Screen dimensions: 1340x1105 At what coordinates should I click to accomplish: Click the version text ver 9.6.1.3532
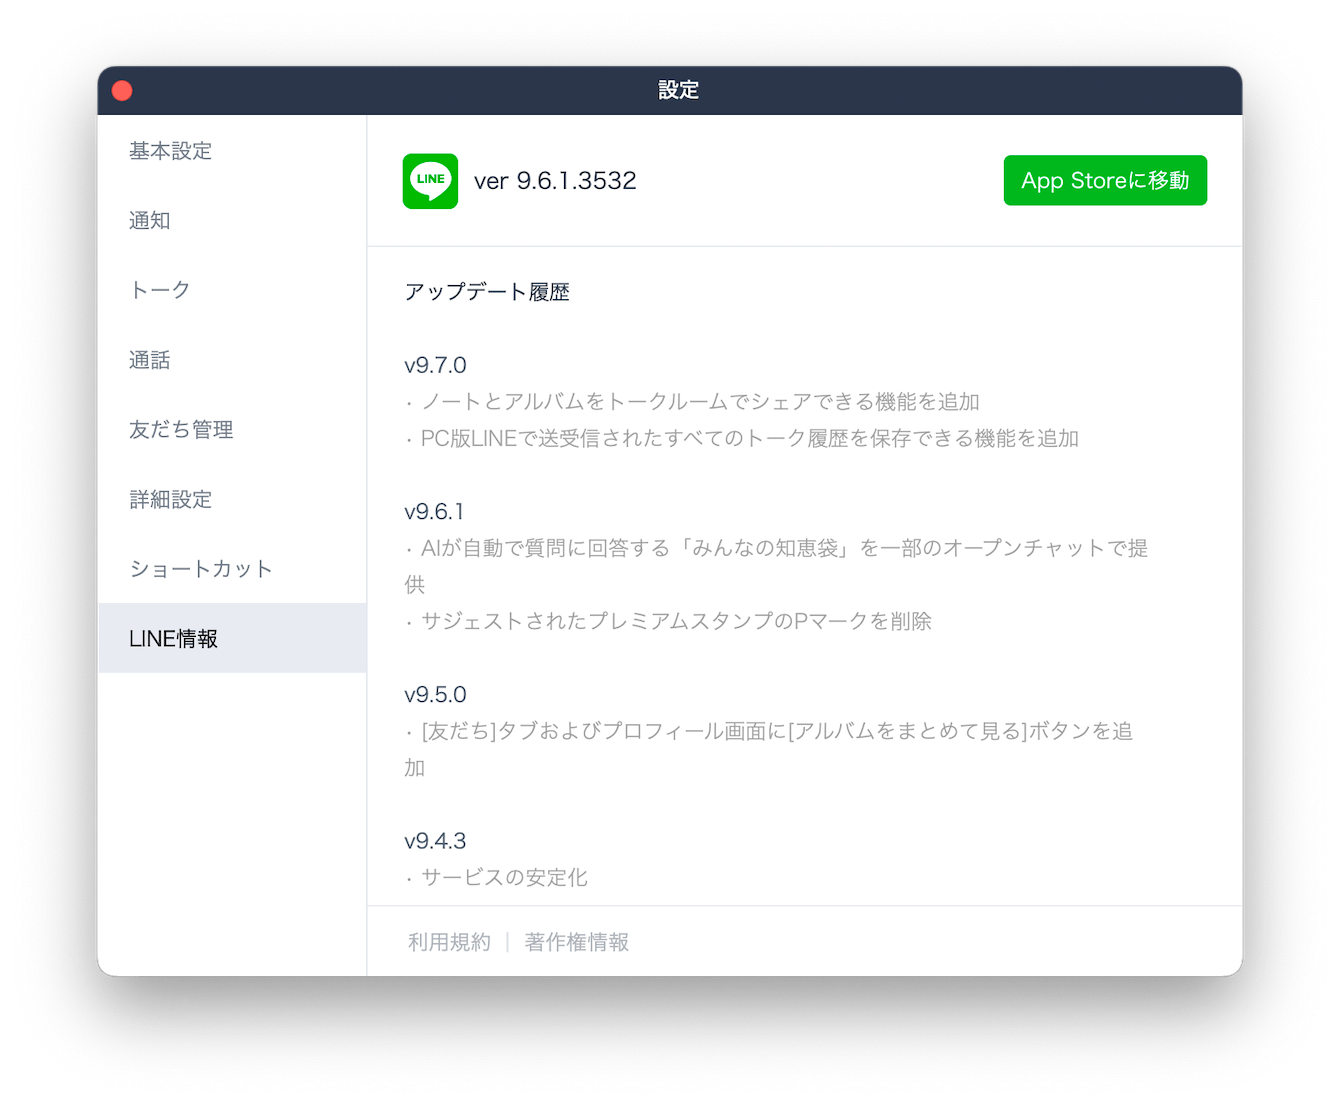(555, 181)
